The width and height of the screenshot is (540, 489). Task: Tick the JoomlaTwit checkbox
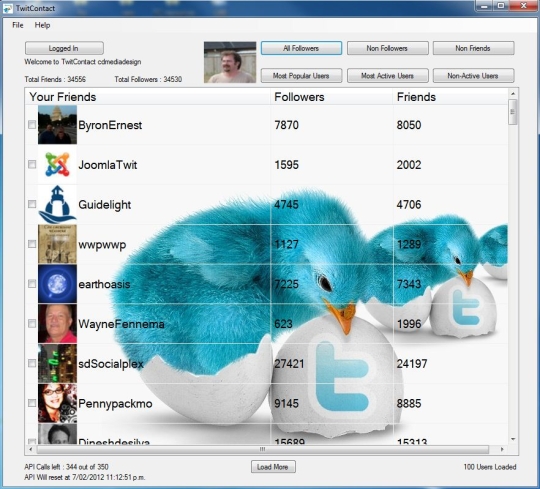pyautogui.click(x=32, y=164)
